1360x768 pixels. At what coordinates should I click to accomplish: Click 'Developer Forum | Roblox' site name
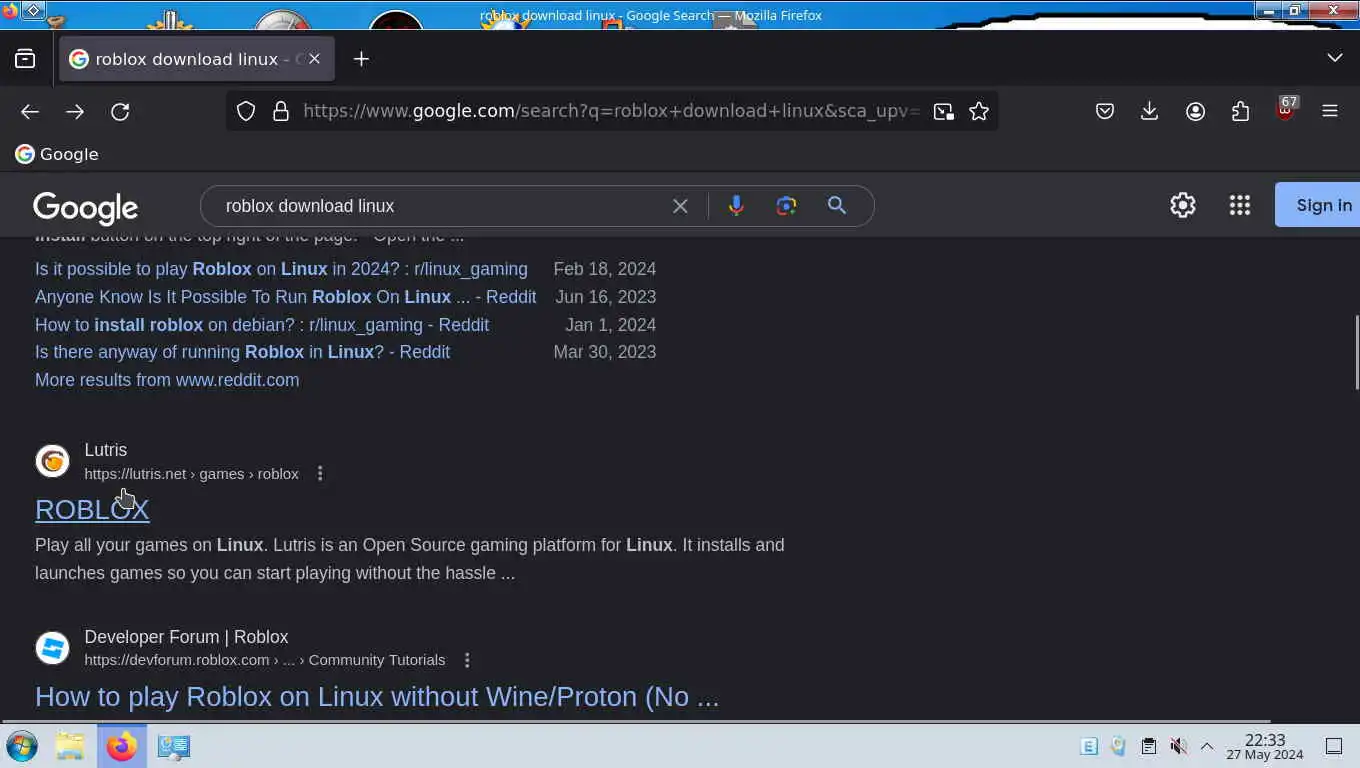click(186, 637)
